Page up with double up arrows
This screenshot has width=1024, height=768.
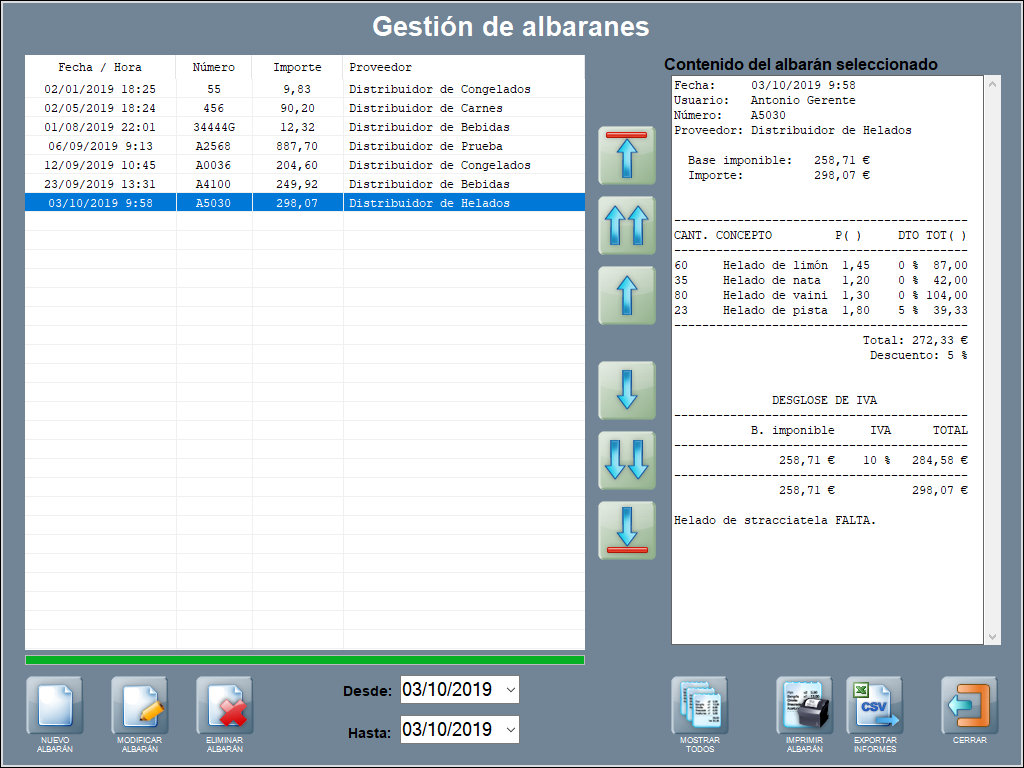627,225
